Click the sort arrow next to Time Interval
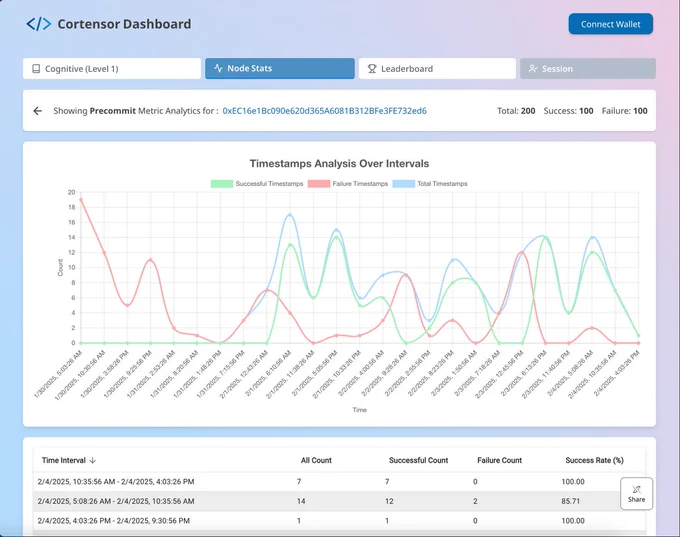680x537 pixels. click(x=92, y=460)
